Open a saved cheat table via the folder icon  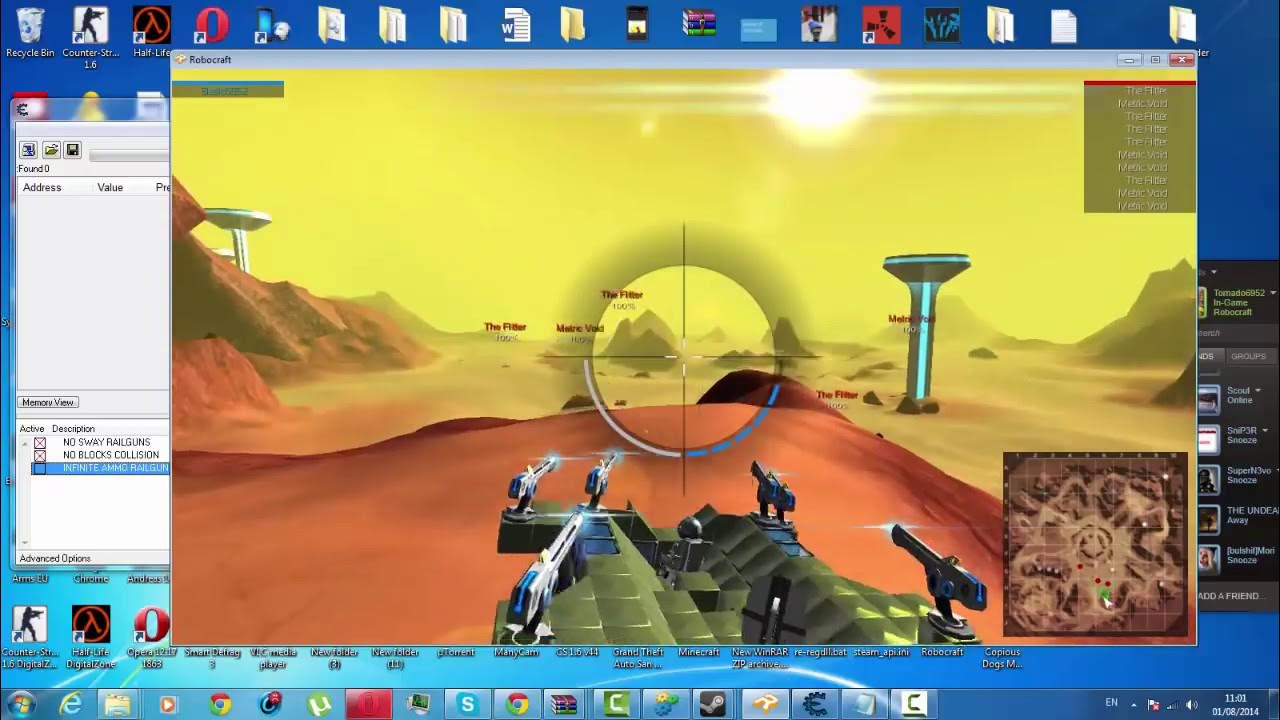point(51,150)
